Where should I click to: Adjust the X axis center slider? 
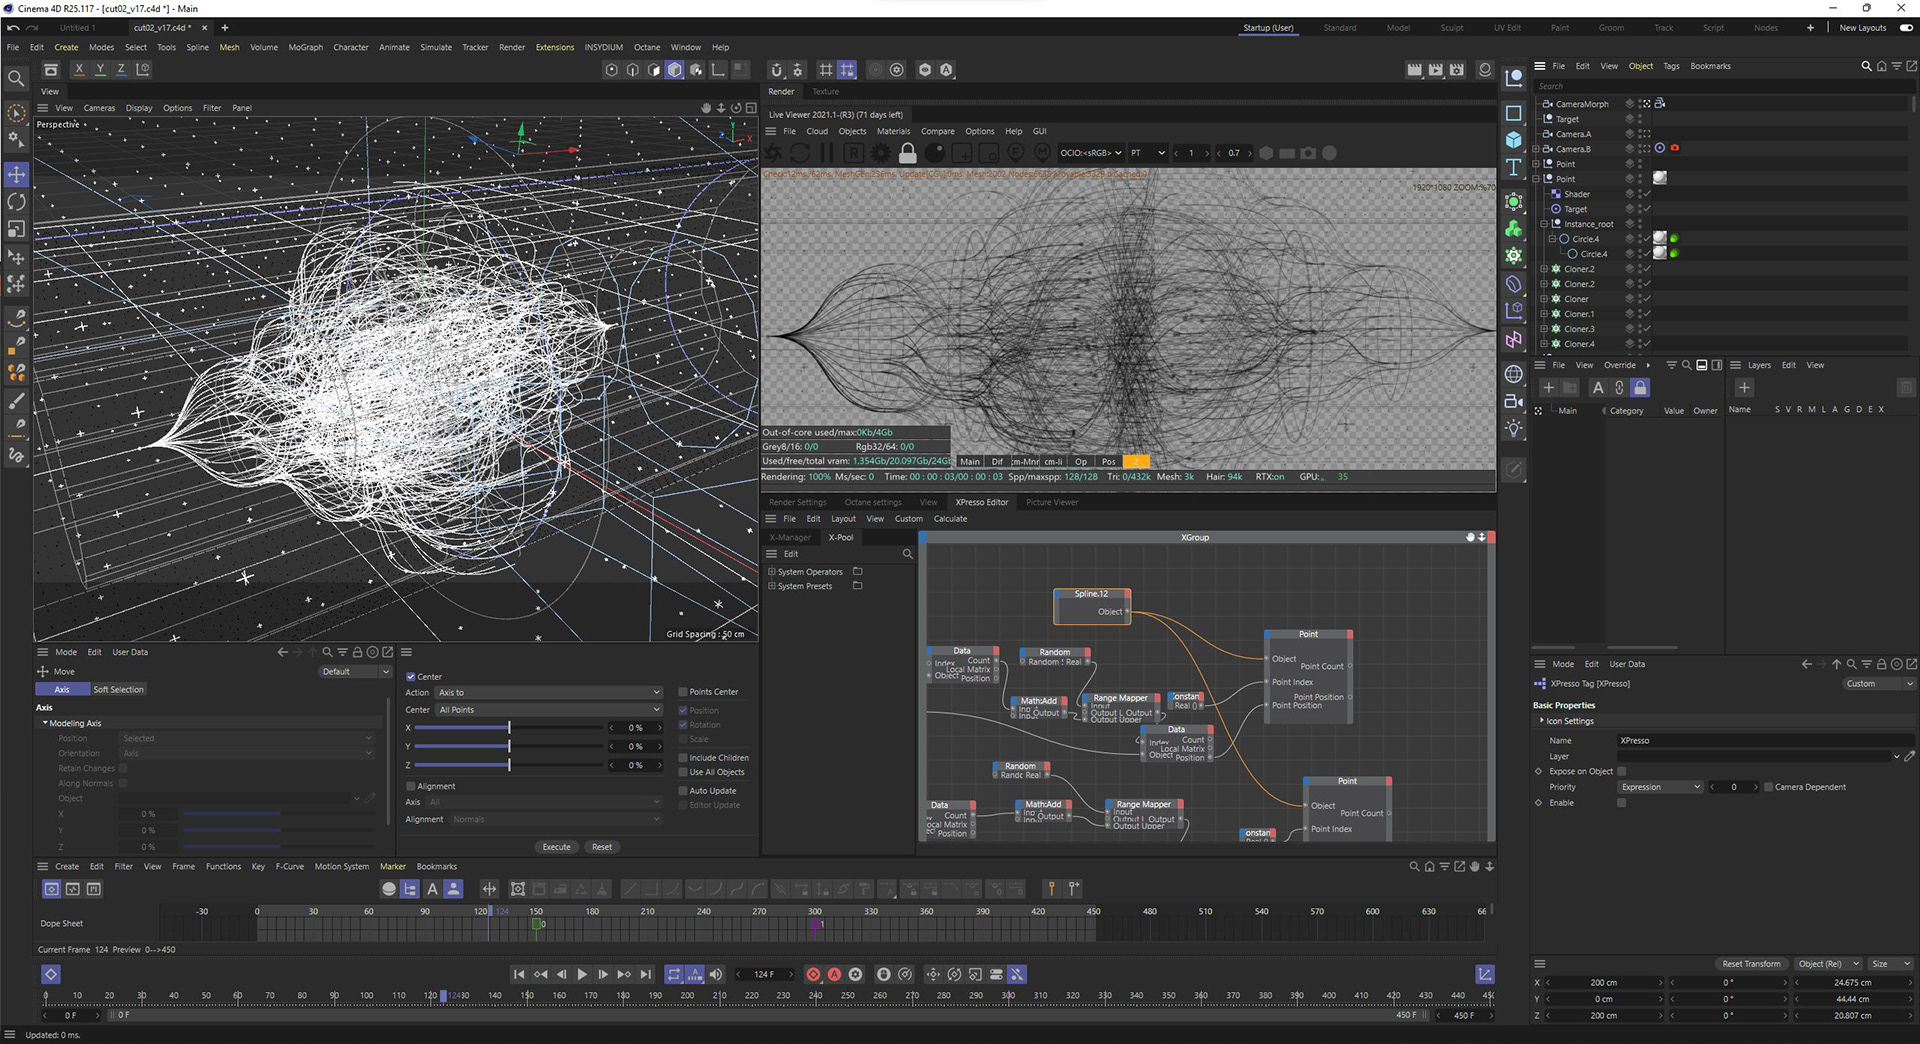[x=510, y=728]
